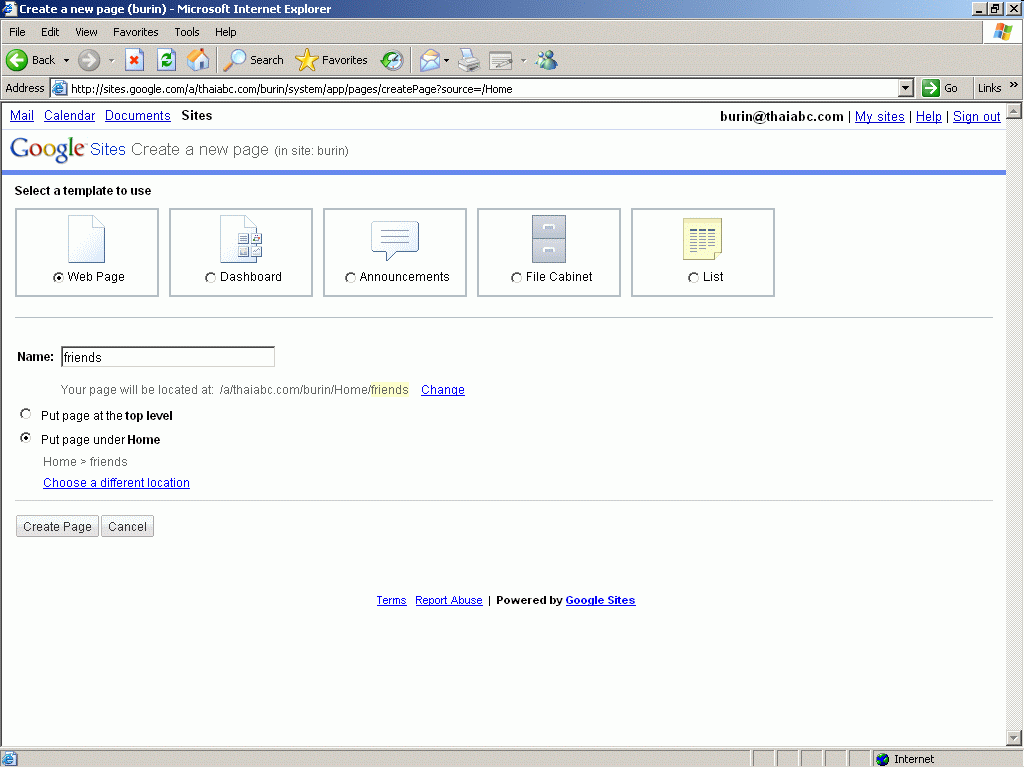Open the History icon in toolbar
This screenshot has width=1024, height=768.
(391, 60)
